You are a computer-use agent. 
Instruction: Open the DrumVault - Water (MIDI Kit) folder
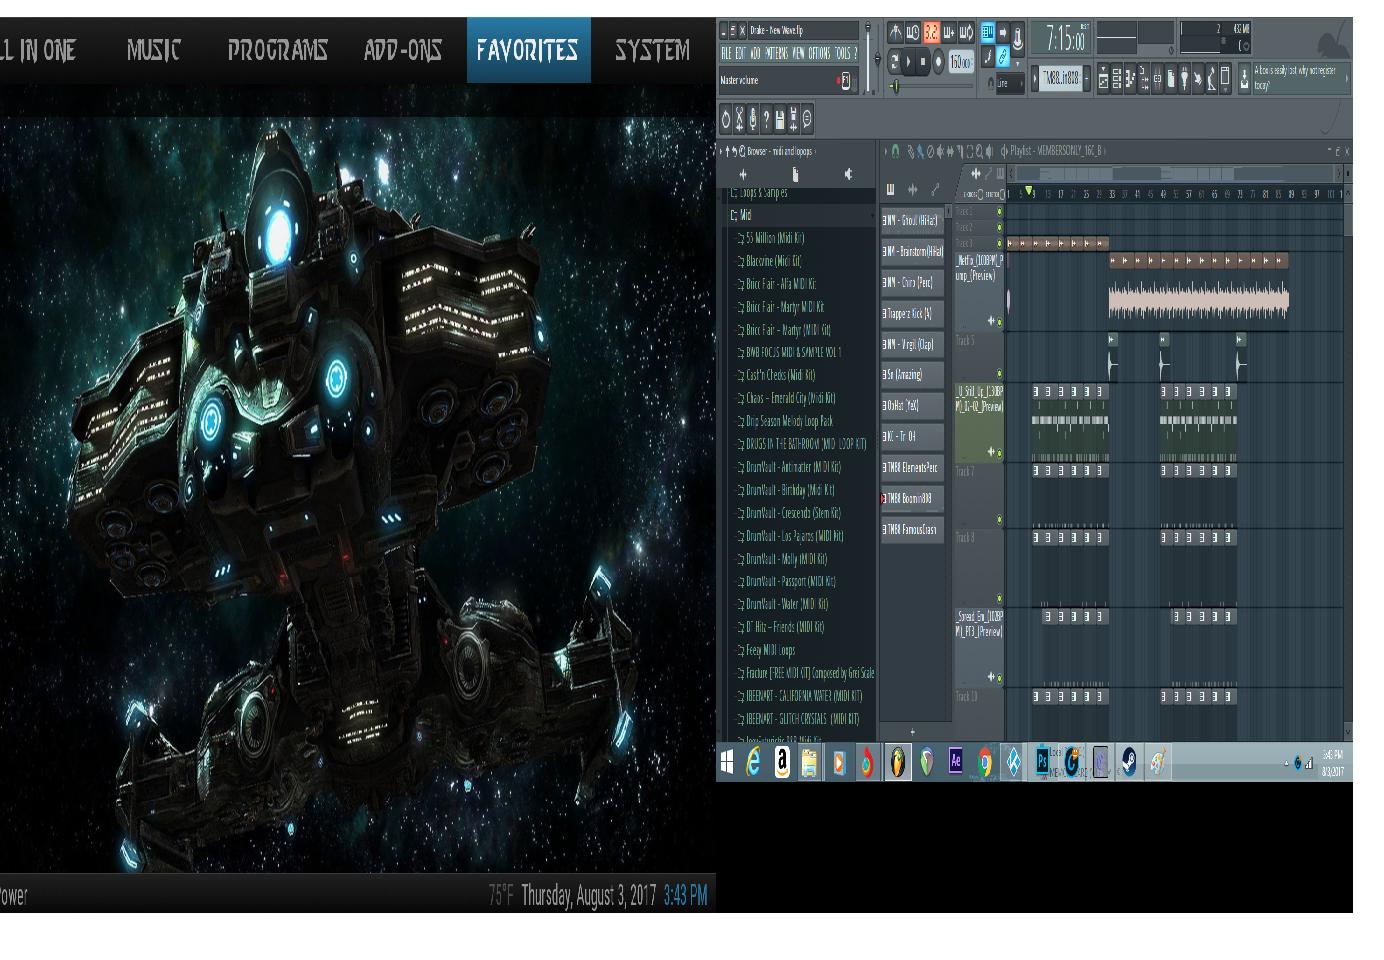(787, 605)
